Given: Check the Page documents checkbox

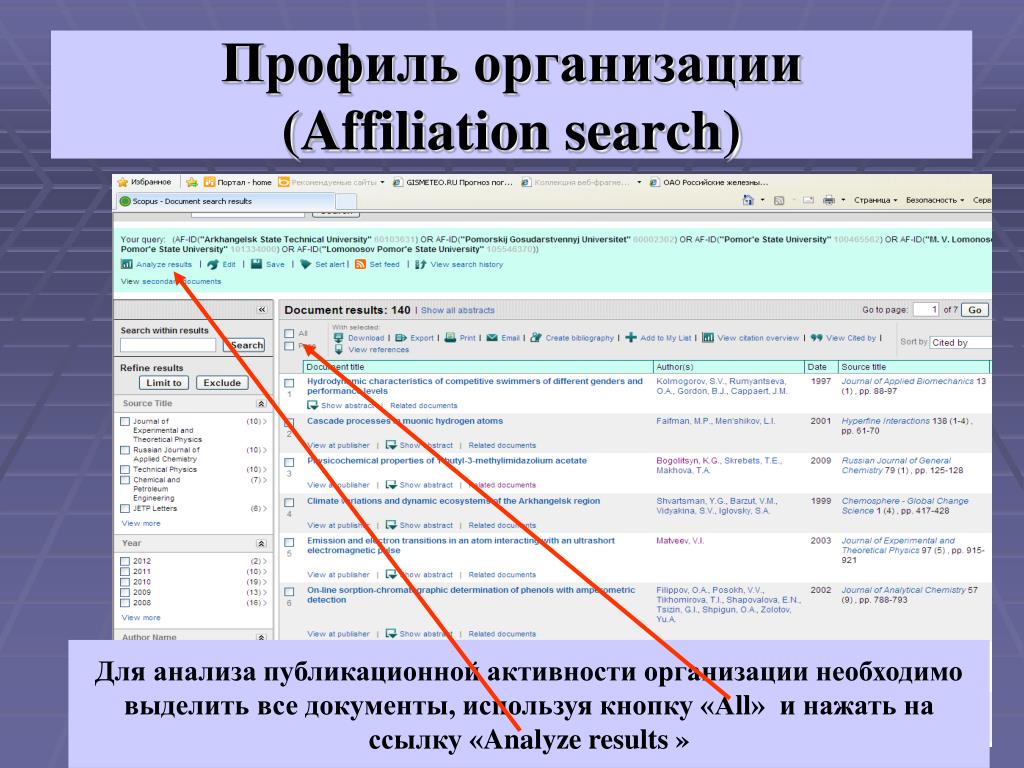Looking at the screenshot, I should pyautogui.click(x=289, y=346).
